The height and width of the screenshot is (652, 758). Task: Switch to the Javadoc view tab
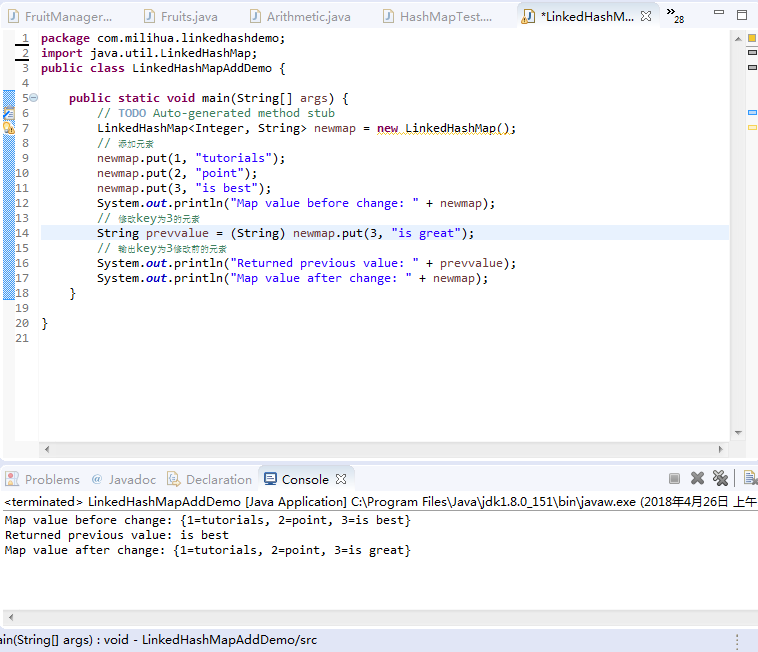click(x=124, y=479)
